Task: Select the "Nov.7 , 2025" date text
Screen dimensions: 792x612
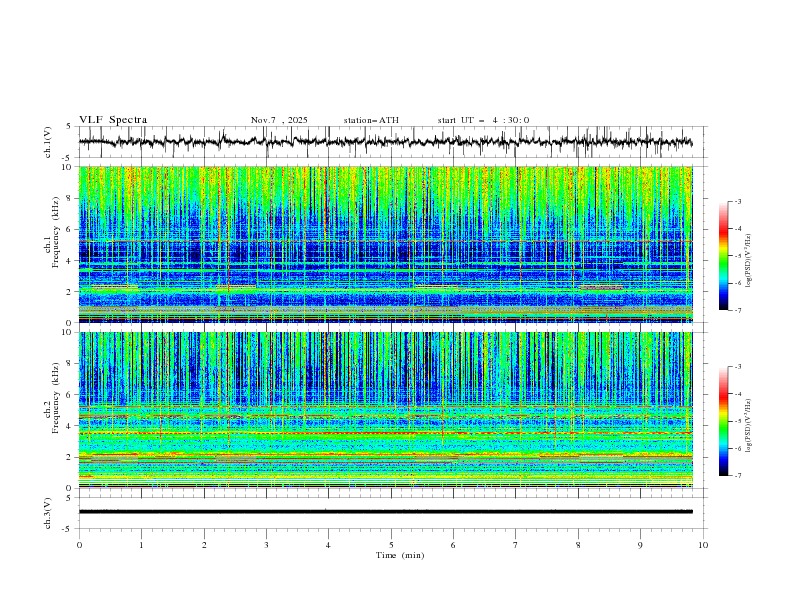Action: 279,120
